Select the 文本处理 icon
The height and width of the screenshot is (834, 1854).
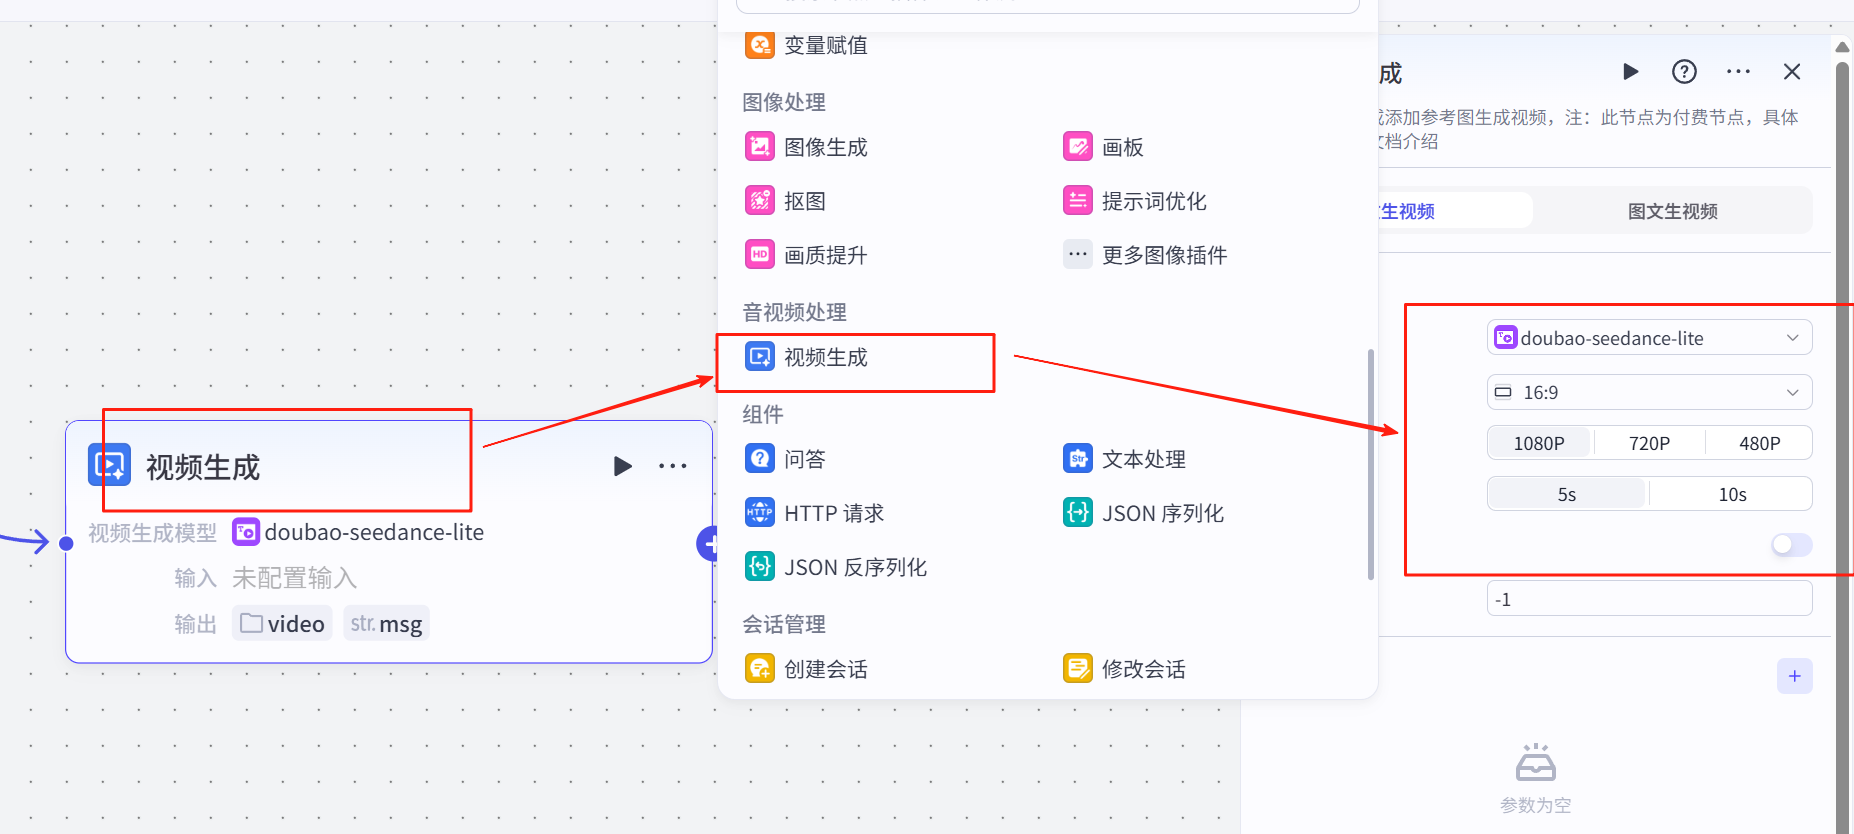1078,459
